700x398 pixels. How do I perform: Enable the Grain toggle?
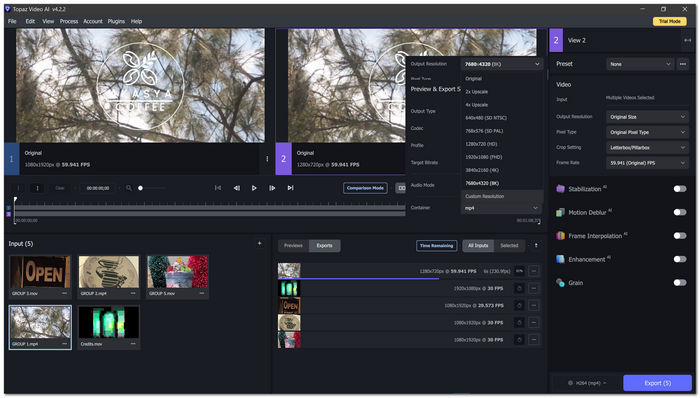click(x=680, y=282)
